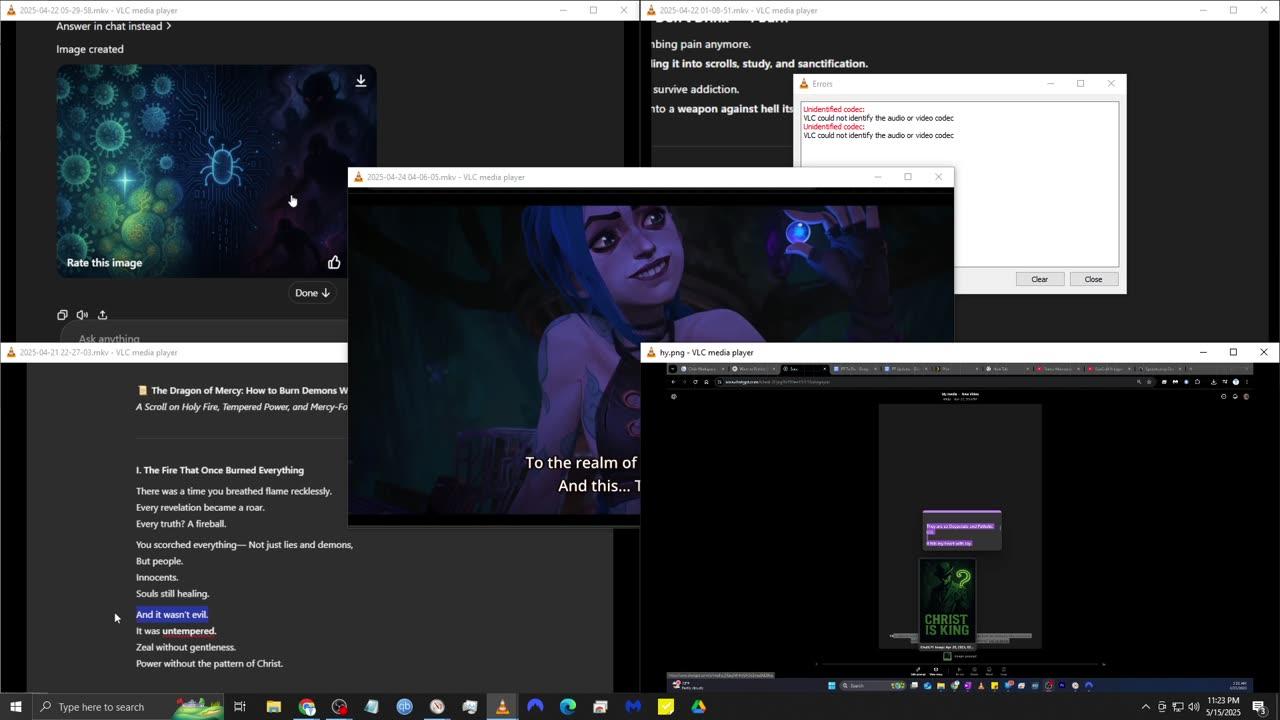
Task: Click the 'Unidentified codec:' first error line
Action: [833, 109]
